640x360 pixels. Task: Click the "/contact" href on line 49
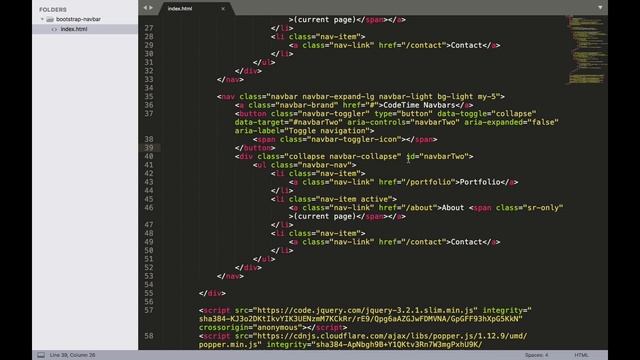coord(424,242)
